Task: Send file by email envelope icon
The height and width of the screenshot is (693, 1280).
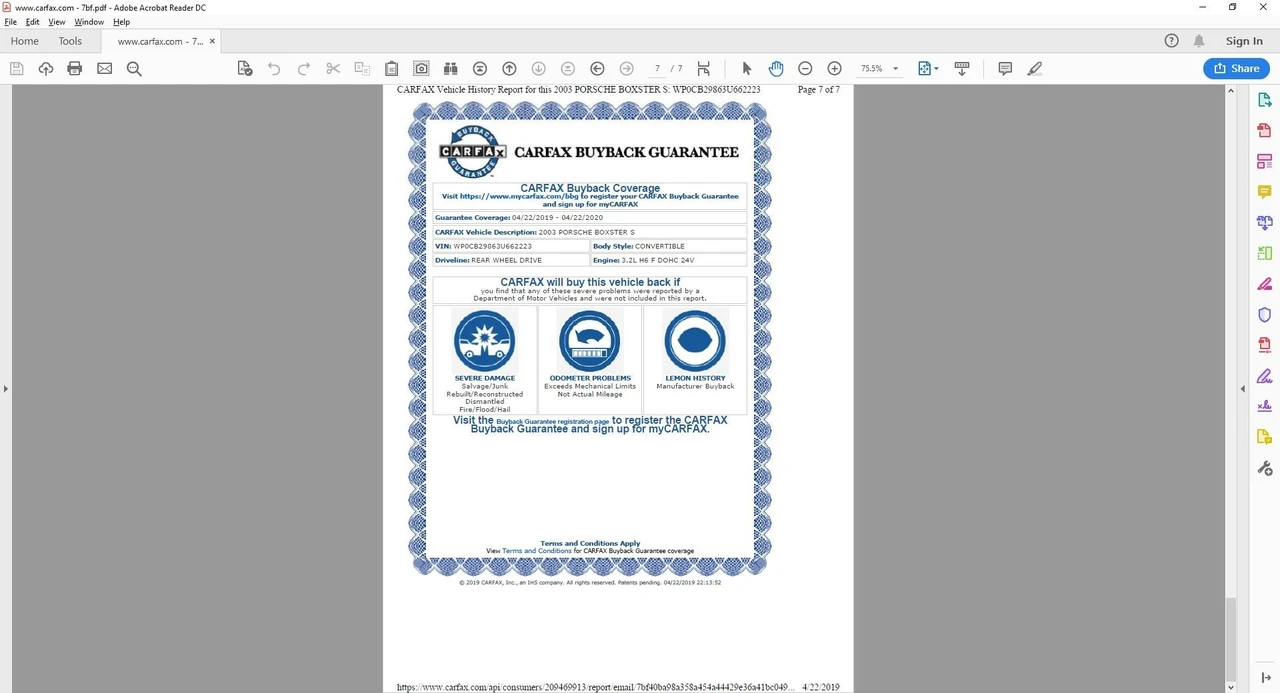Action: [104, 68]
